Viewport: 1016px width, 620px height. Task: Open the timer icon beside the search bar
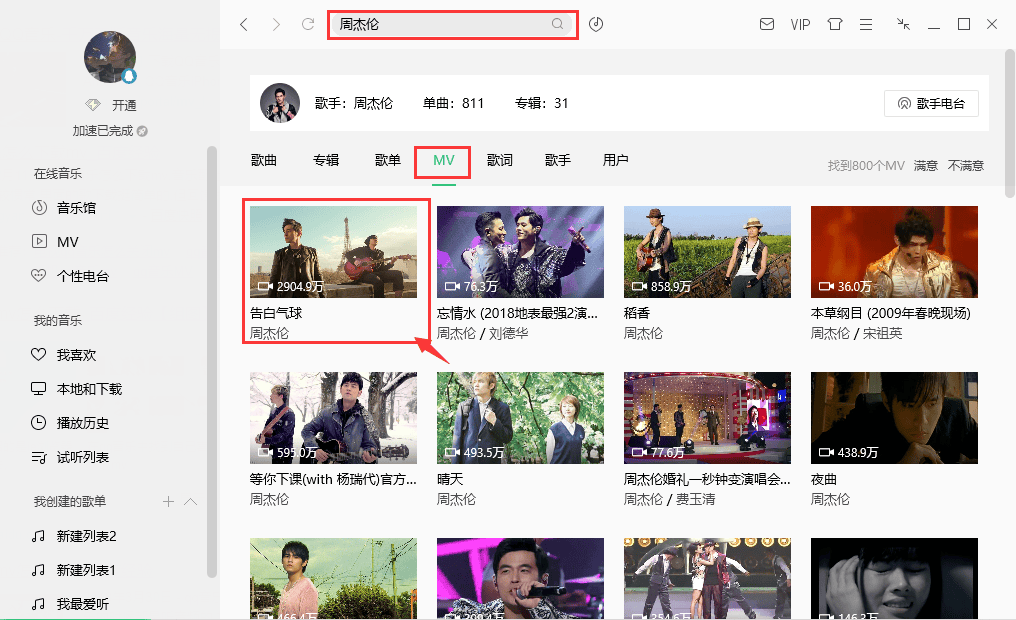(596, 24)
